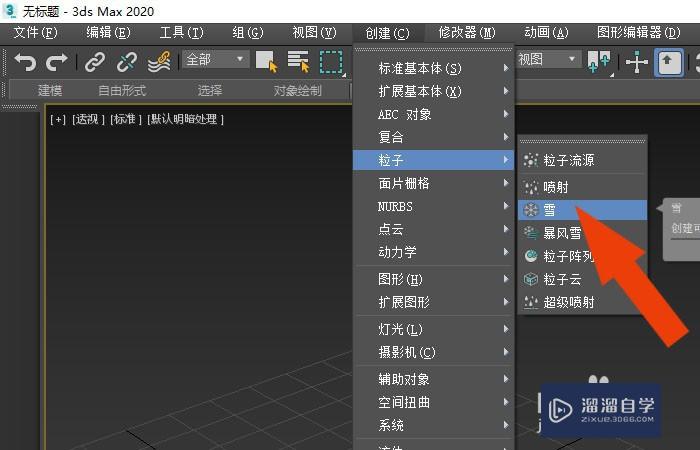Open the 图形编辑器(D) menu
Viewport: 700px width, 450px height.
(639, 33)
